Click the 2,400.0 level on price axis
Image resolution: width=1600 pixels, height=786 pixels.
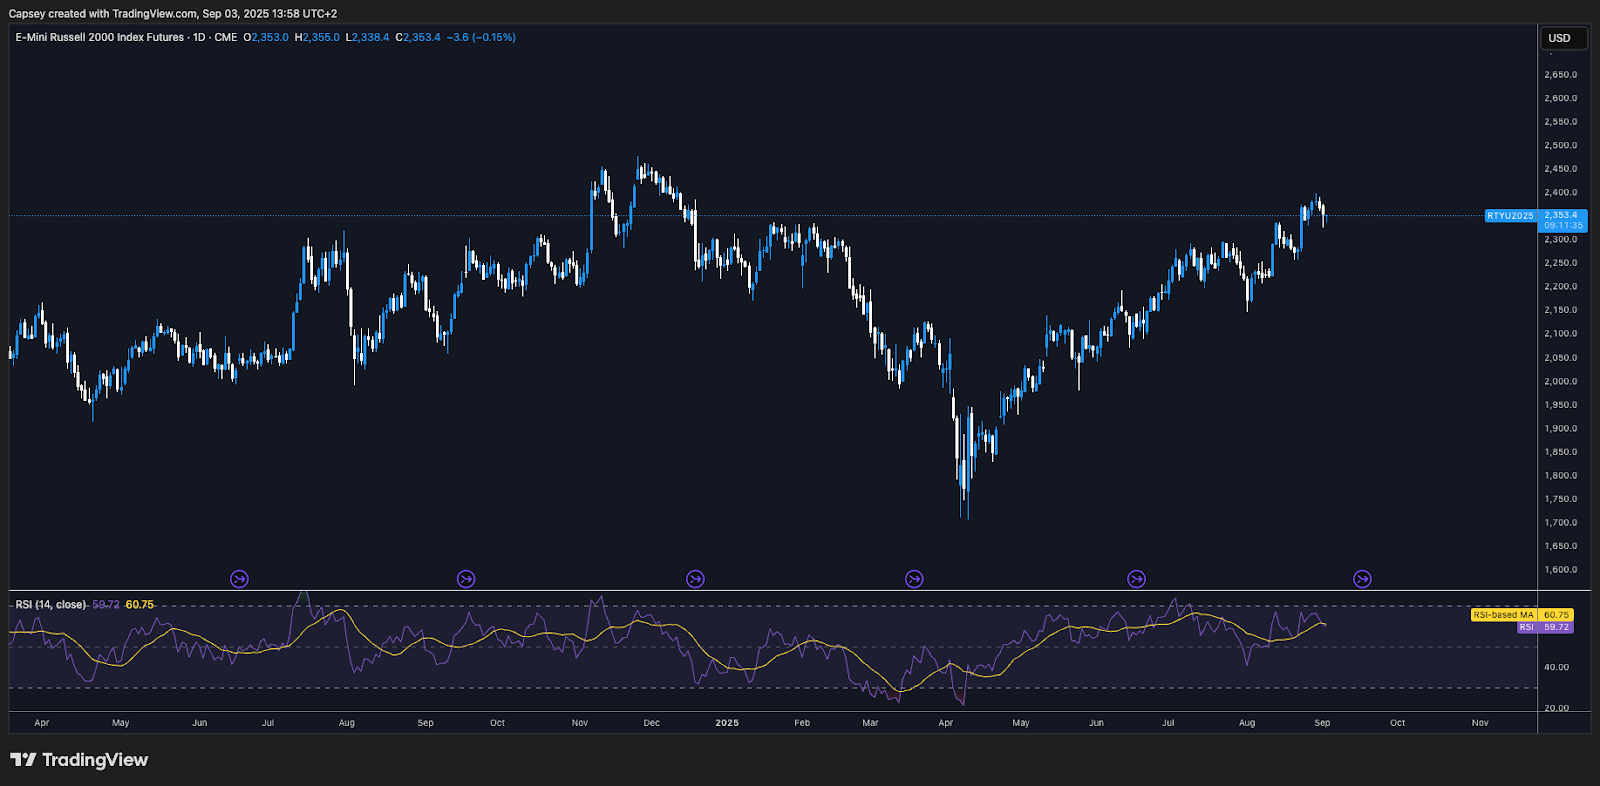[x=1560, y=193]
